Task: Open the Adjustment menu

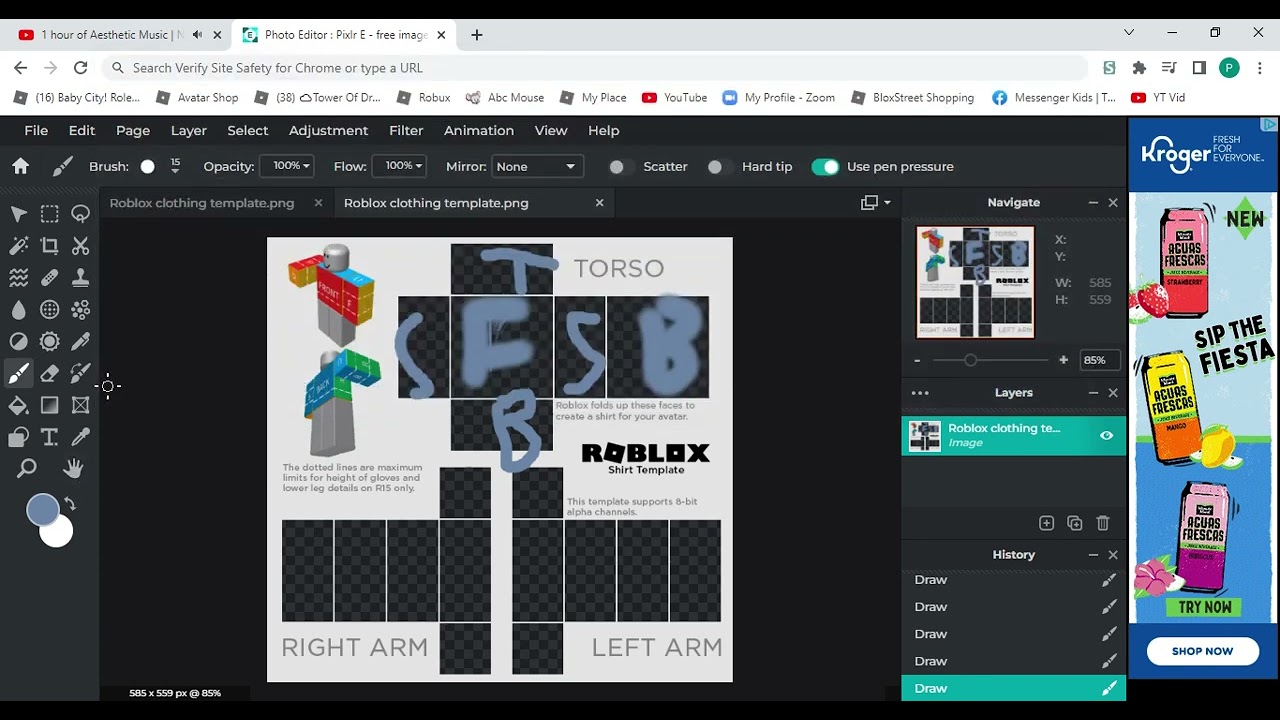Action: click(328, 131)
